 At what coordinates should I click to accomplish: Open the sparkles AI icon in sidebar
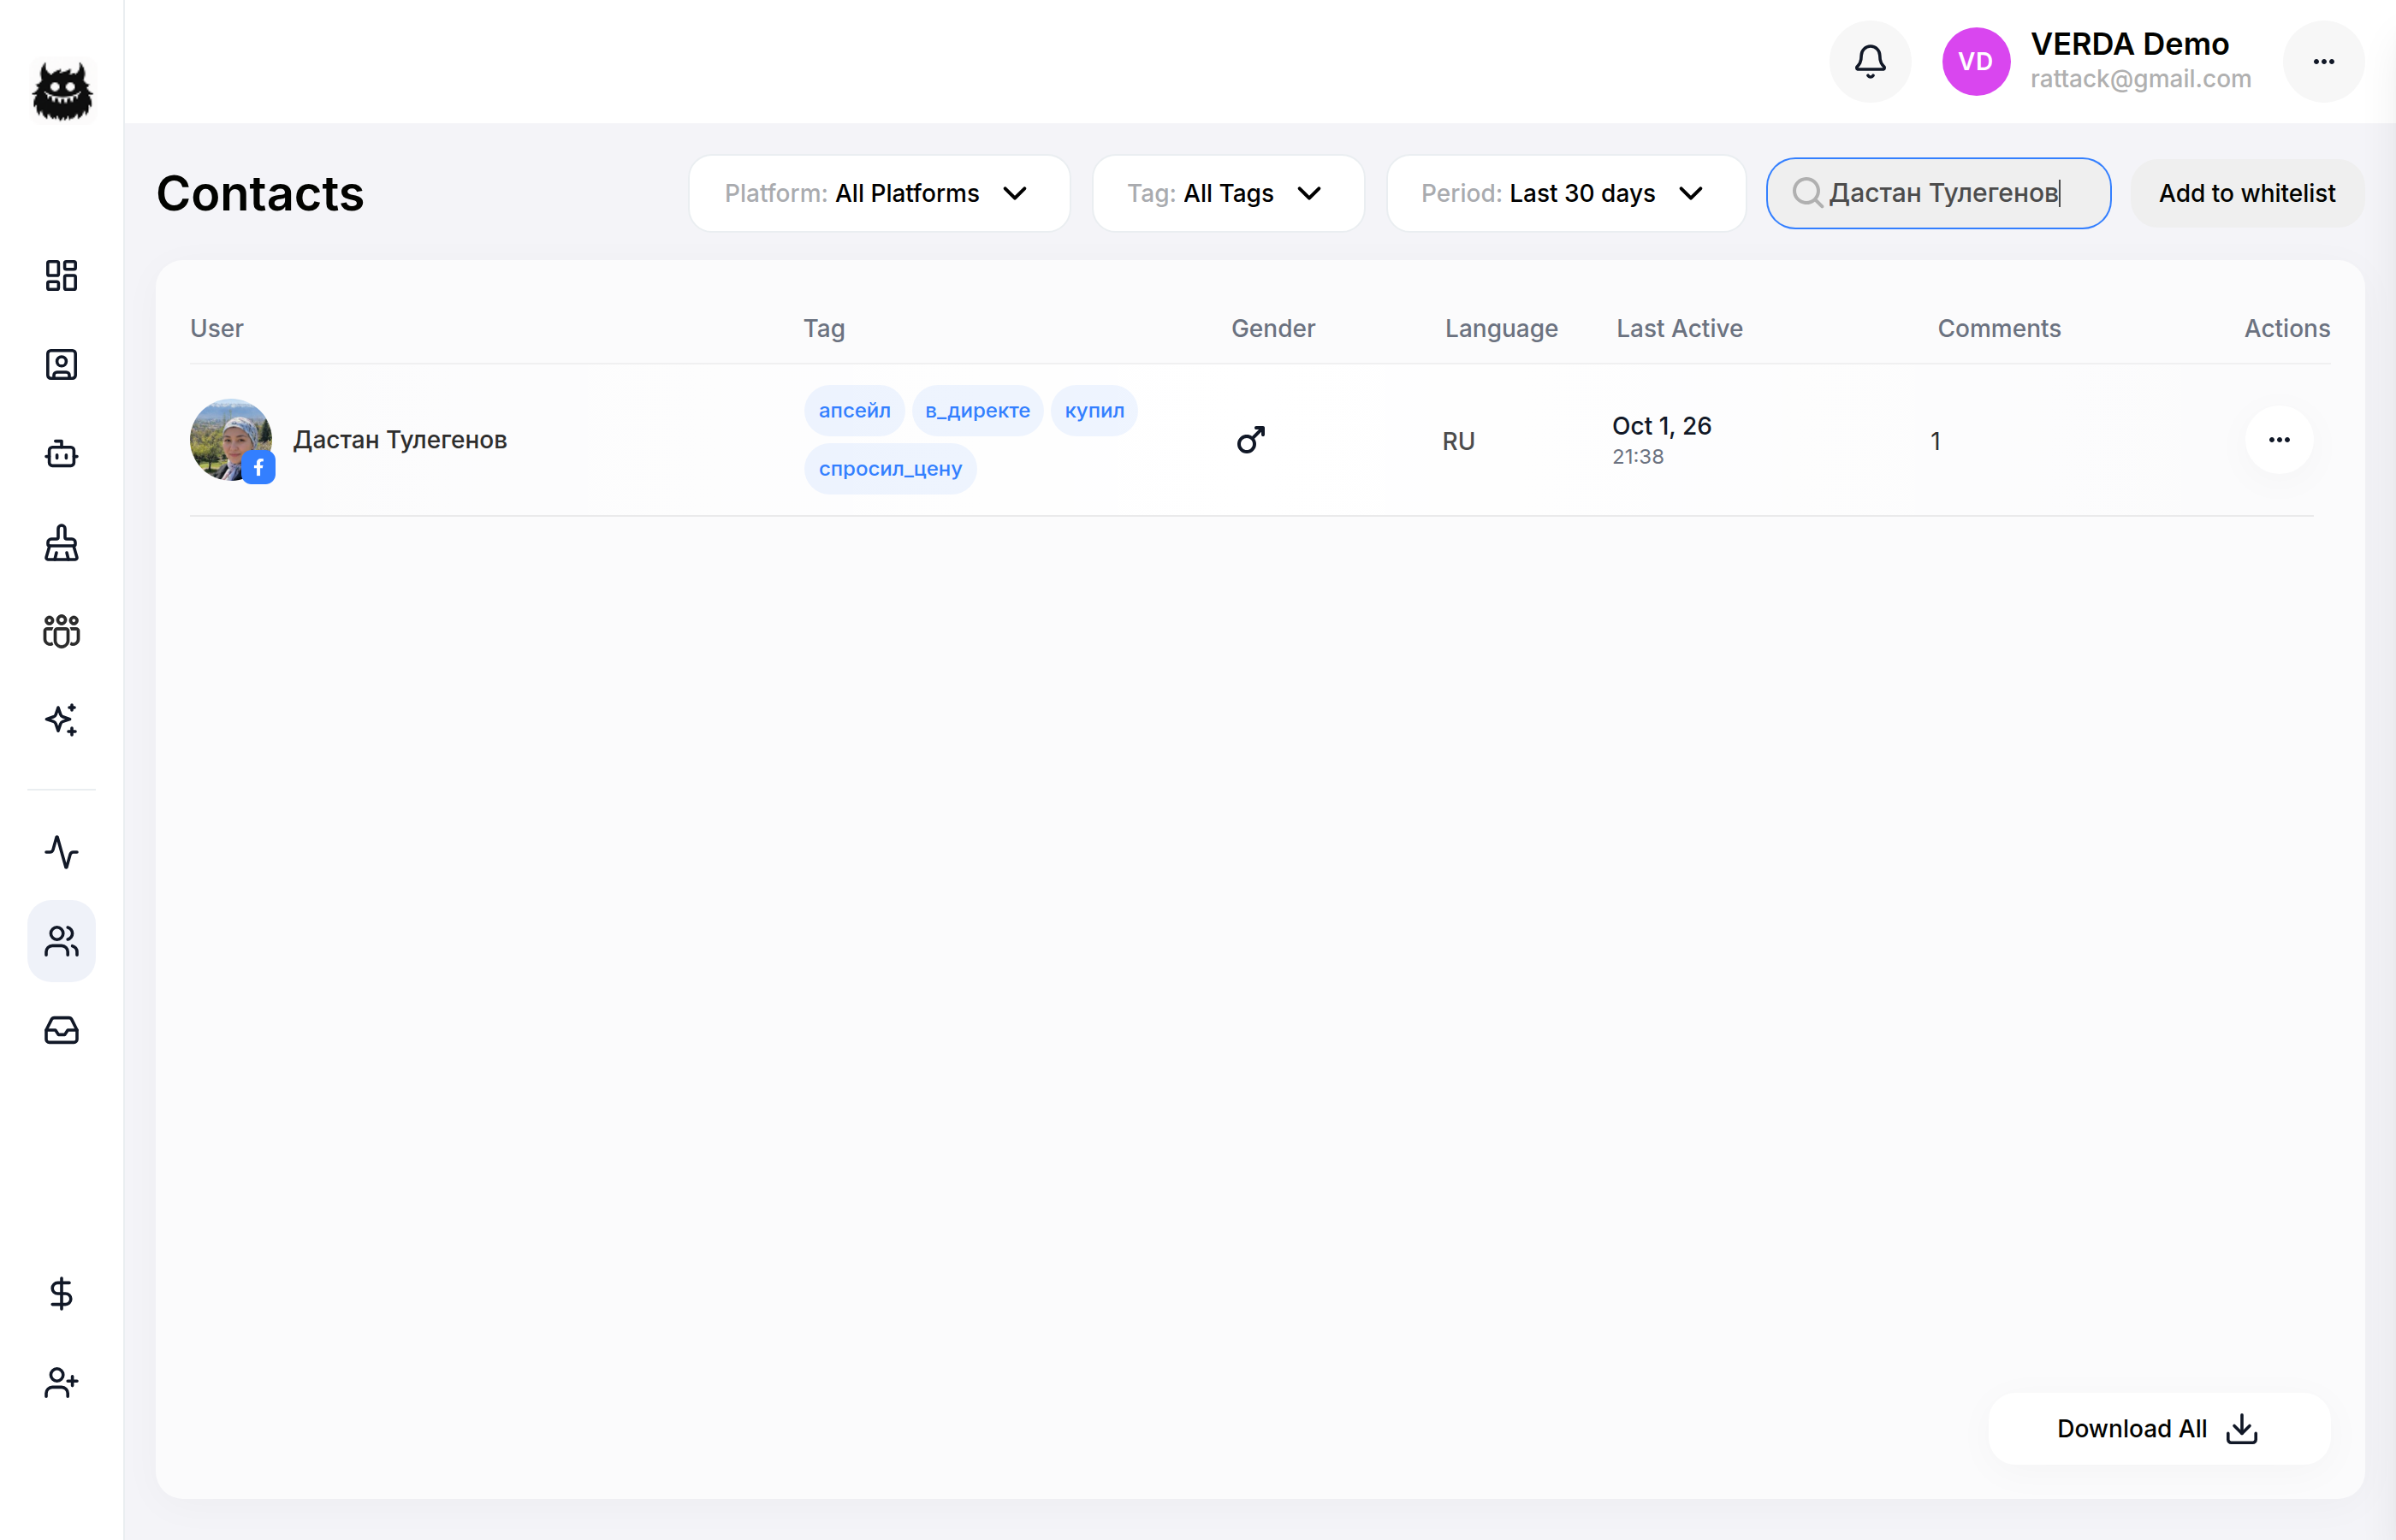pyautogui.click(x=61, y=720)
